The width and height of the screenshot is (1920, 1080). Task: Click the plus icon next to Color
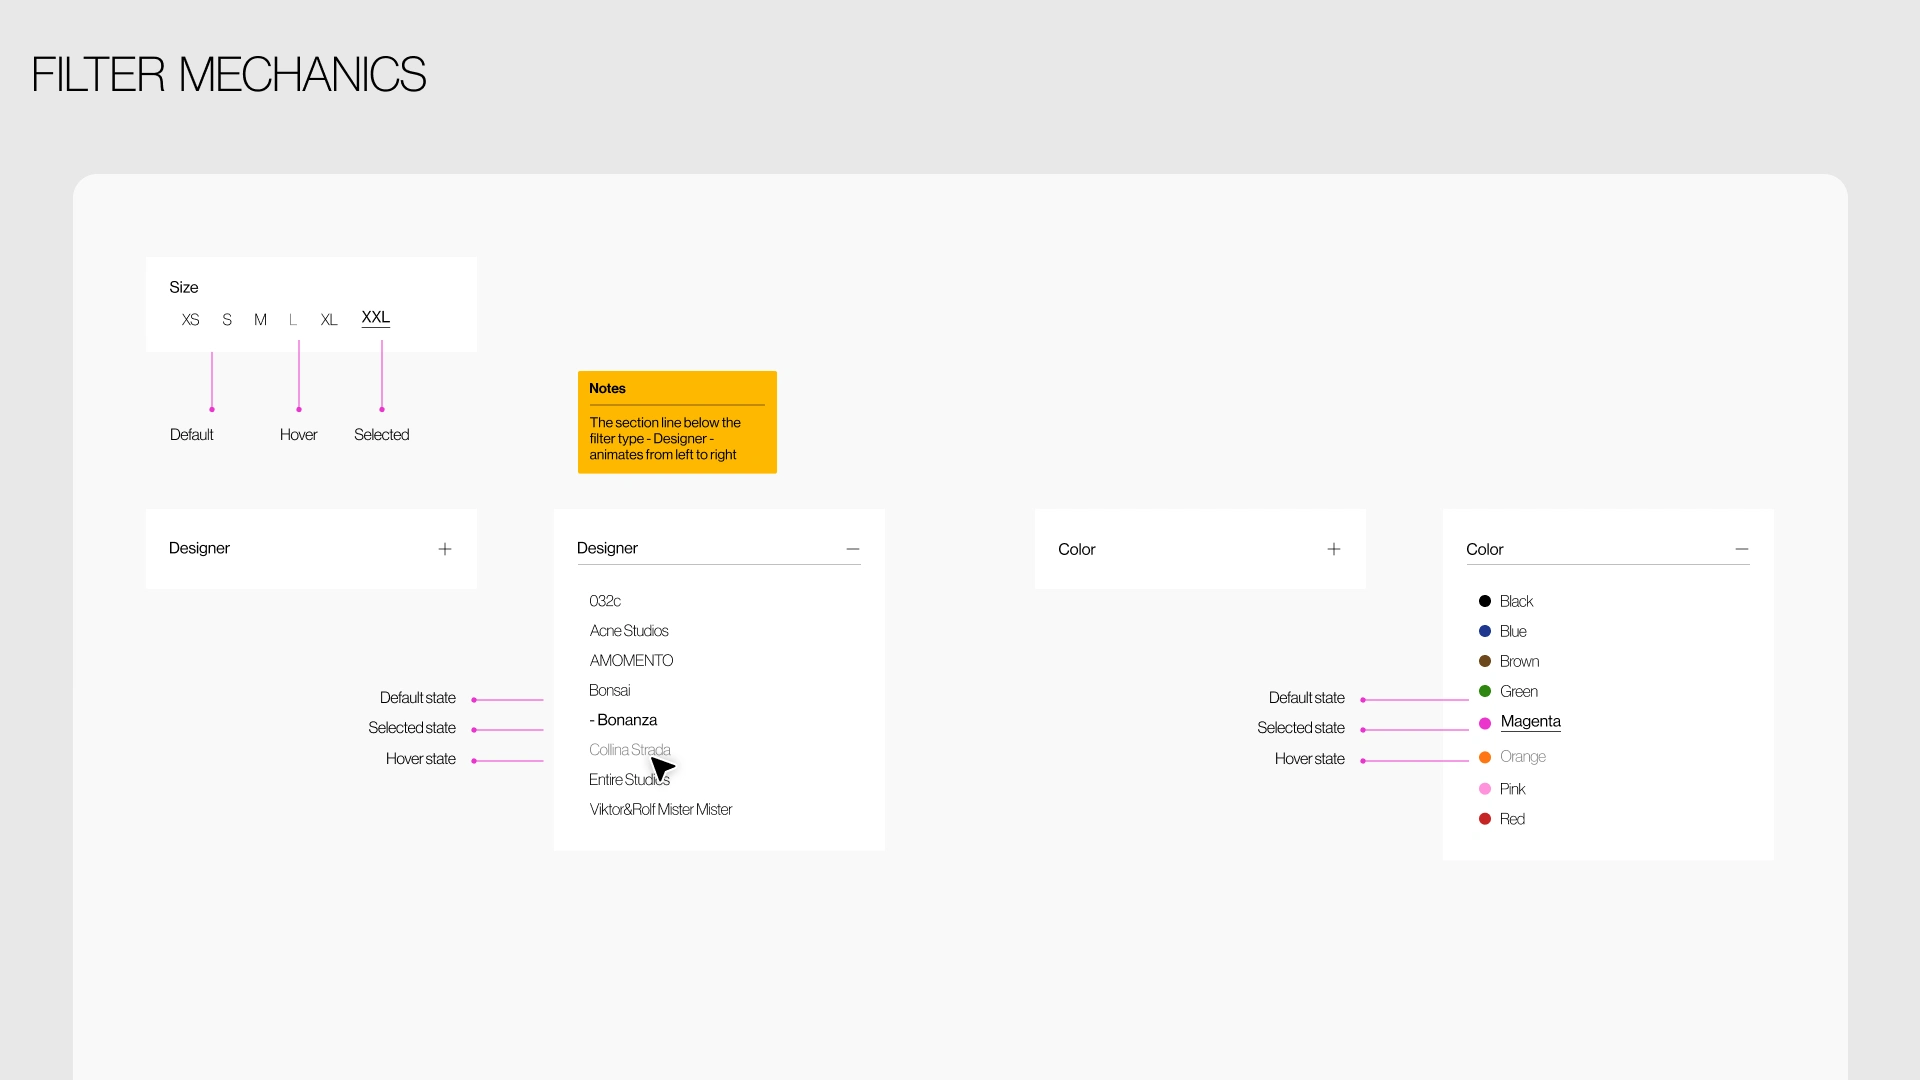[x=1333, y=549]
